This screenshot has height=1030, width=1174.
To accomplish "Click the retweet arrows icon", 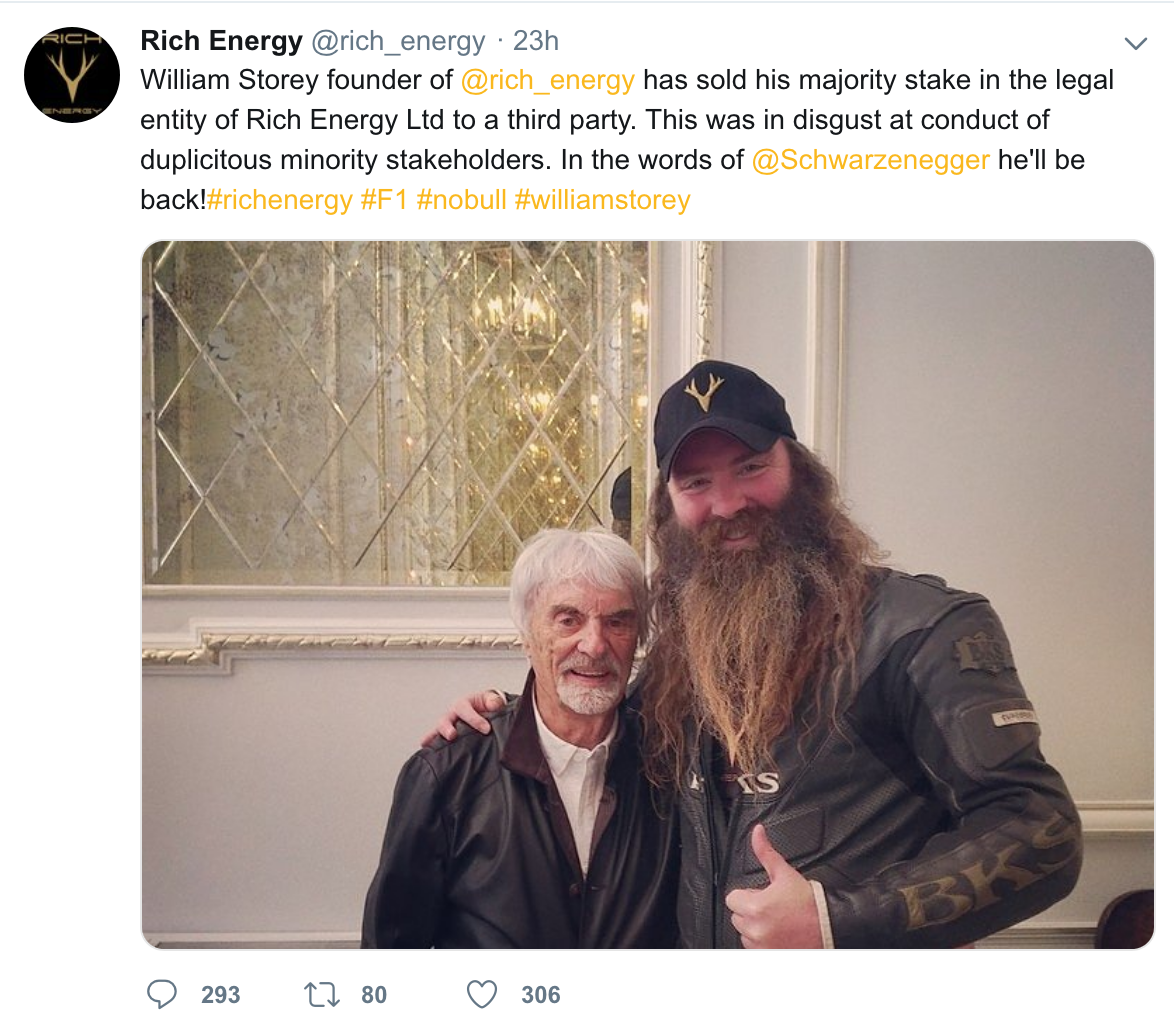I will 322,994.
